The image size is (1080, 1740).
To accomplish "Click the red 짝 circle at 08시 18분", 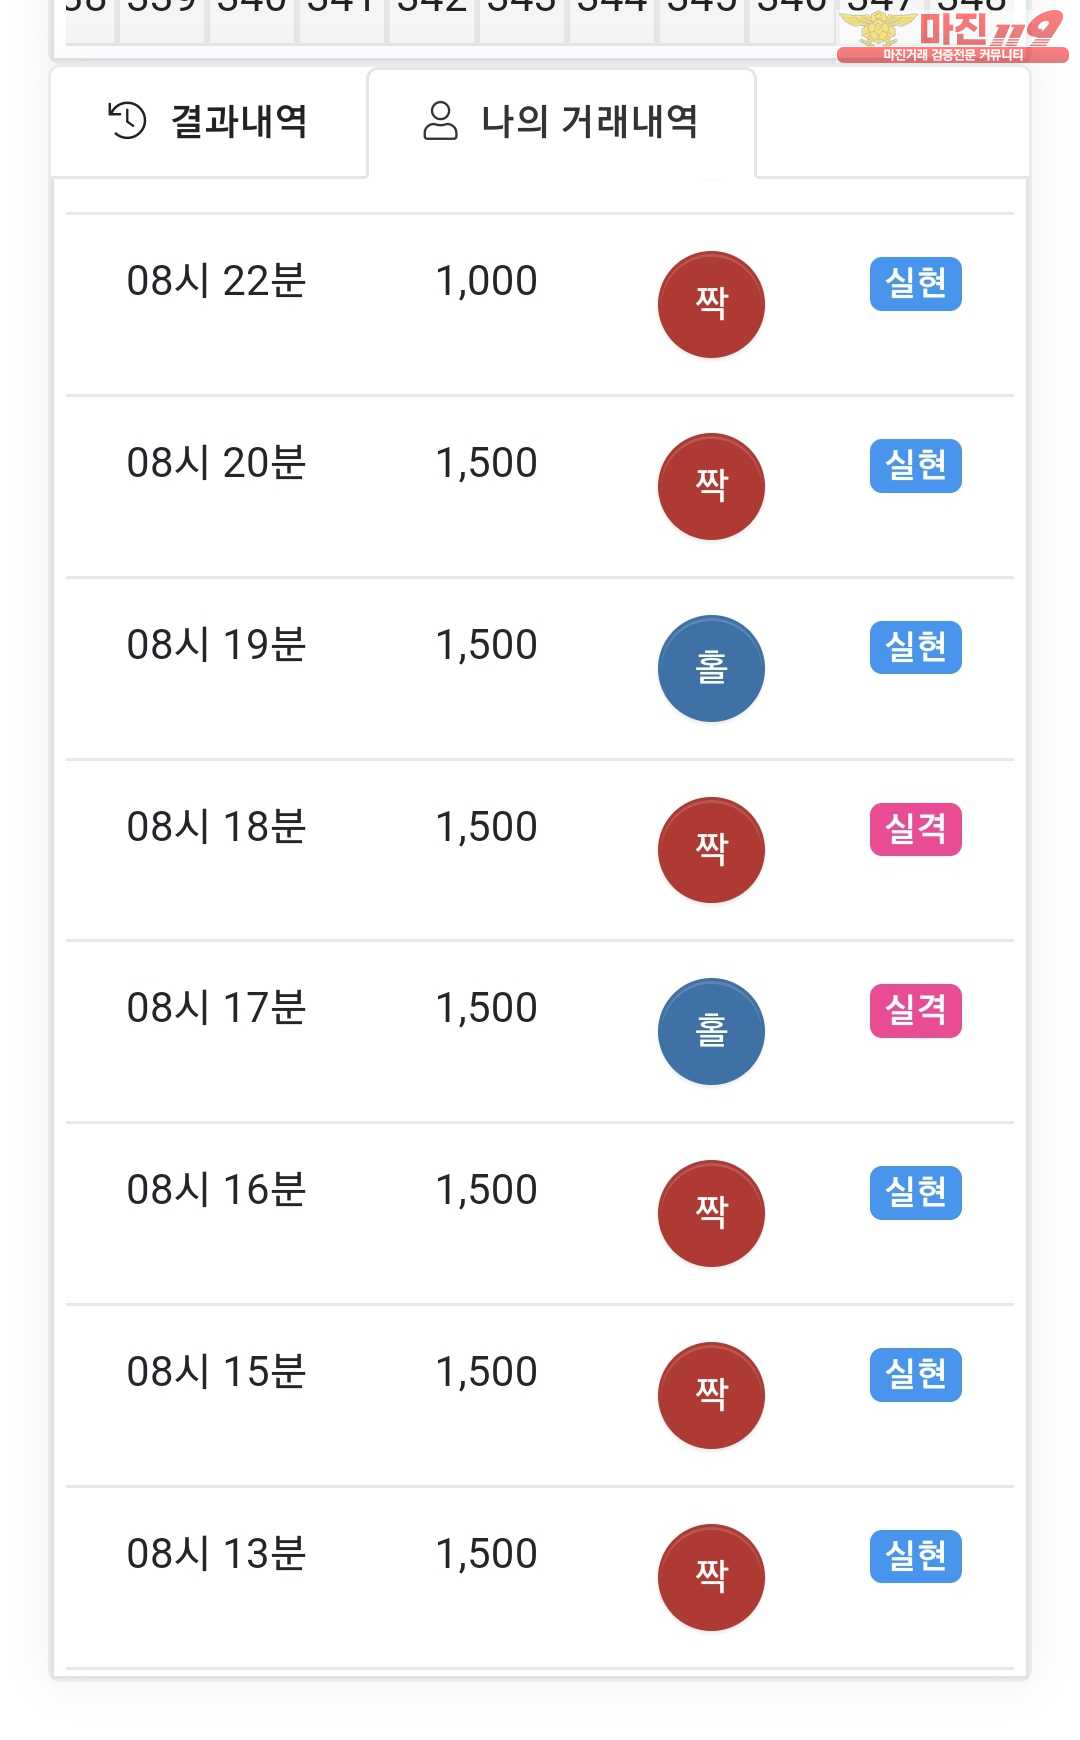I will pos(711,850).
